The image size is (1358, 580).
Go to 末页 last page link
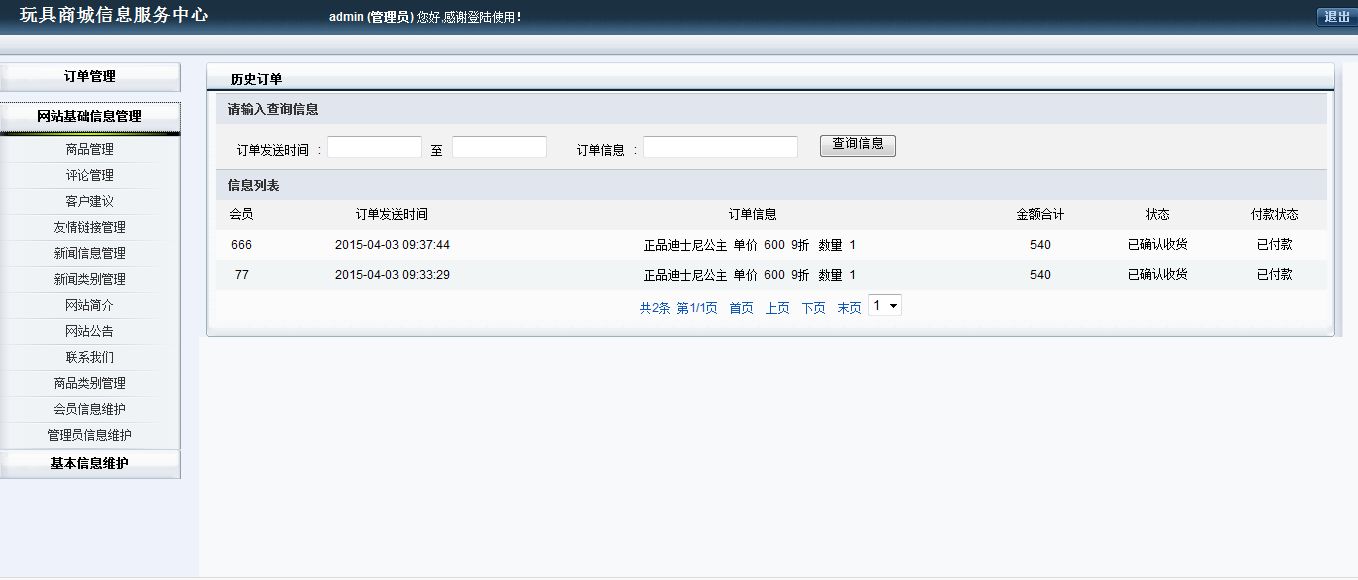[x=849, y=308]
